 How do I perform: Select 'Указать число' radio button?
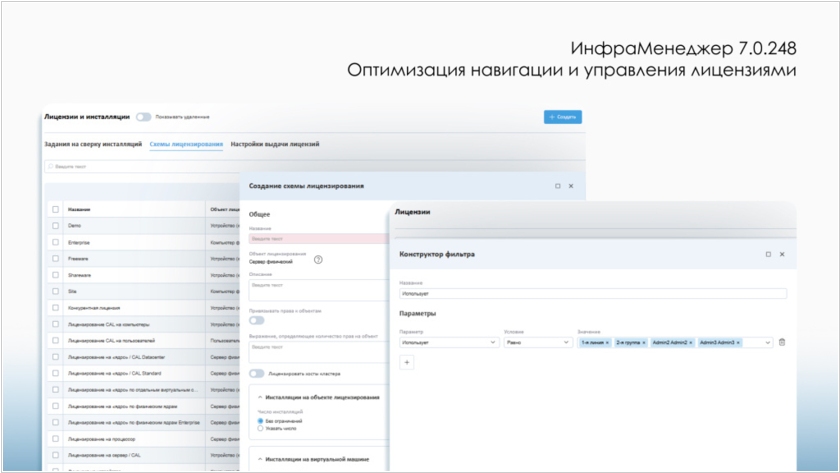pyautogui.click(x=261, y=428)
